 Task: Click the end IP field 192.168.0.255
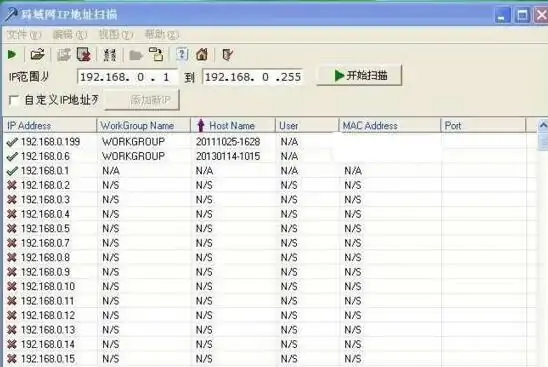click(x=252, y=77)
